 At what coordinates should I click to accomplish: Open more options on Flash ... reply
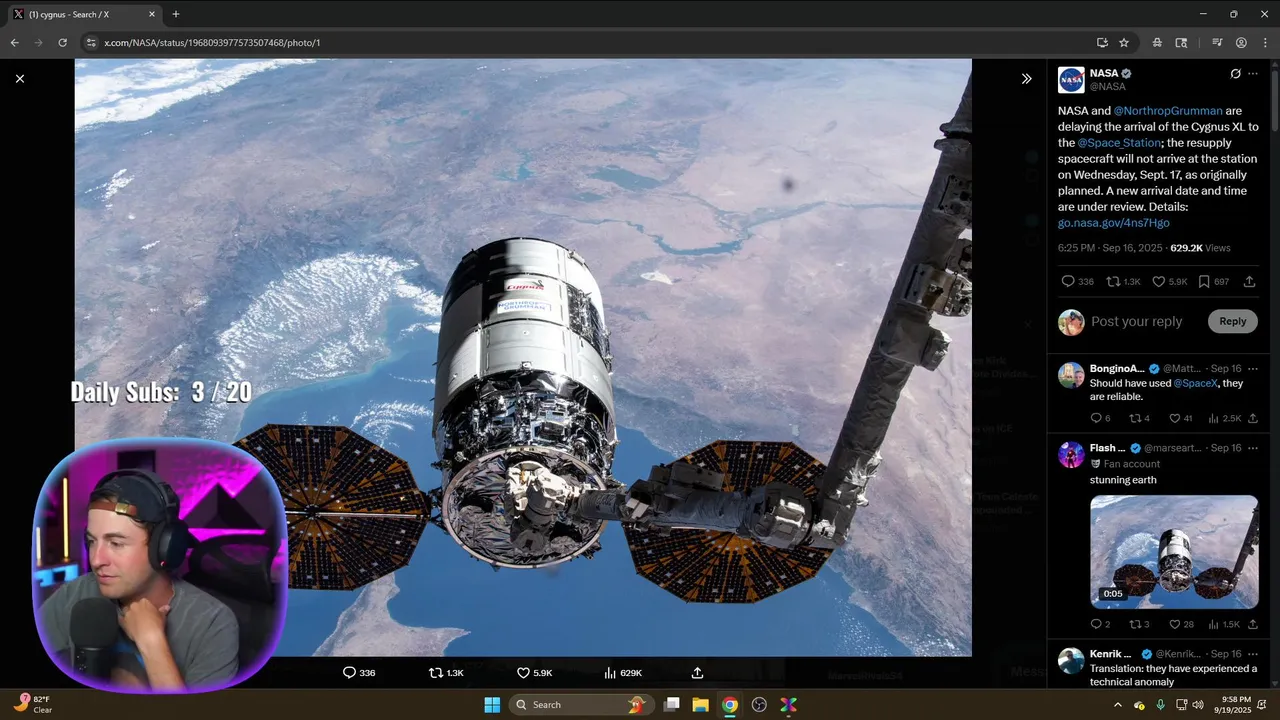coord(1253,448)
